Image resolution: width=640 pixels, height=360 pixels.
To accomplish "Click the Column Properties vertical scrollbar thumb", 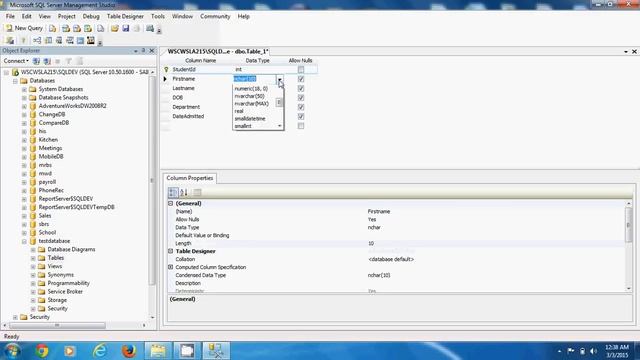I will (x=629, y=225).
